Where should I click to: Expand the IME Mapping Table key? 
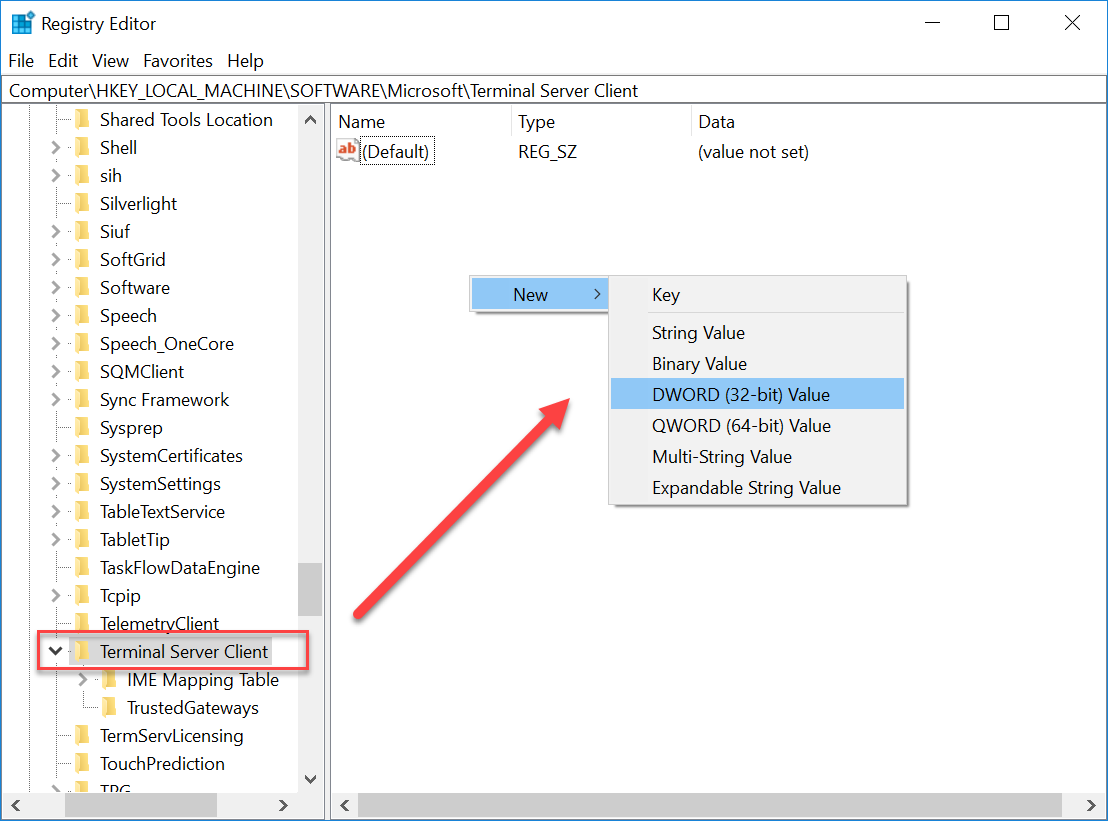(84, 680)
